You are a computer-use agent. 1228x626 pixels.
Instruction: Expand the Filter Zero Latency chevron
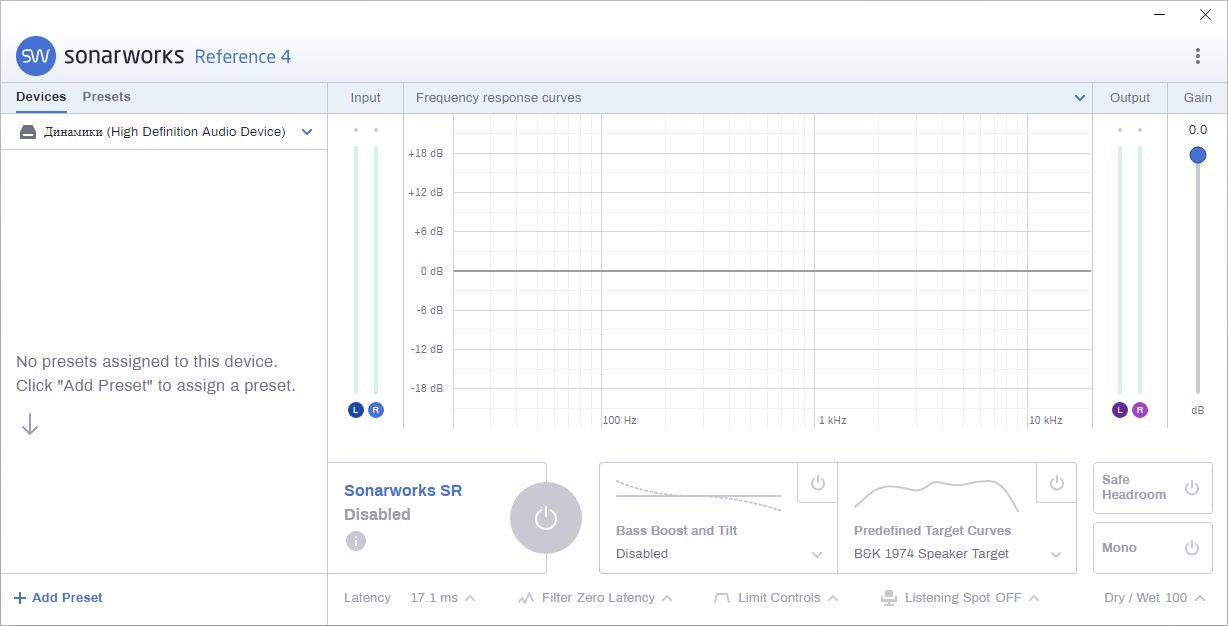click(667, 598)
